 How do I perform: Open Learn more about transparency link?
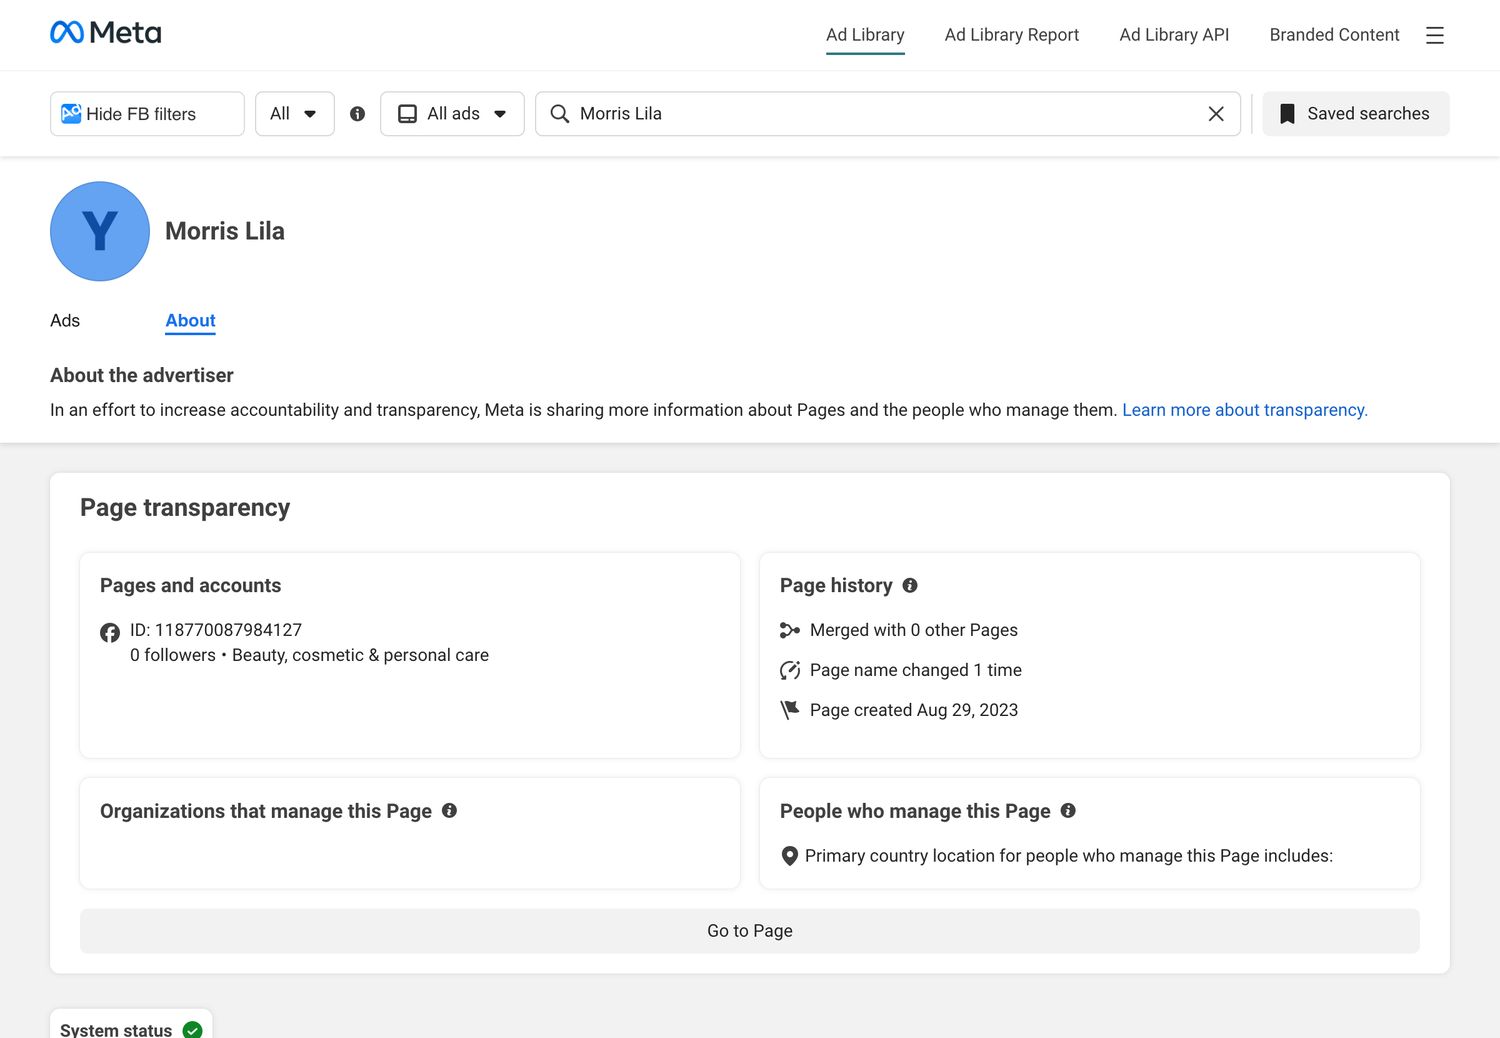click(x=1245, y=410)
